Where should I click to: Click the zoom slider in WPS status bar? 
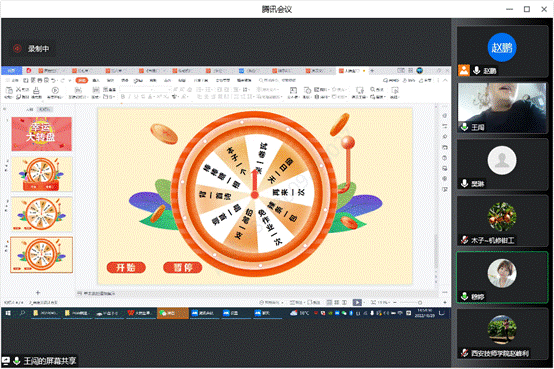click(x=410, y=303)
